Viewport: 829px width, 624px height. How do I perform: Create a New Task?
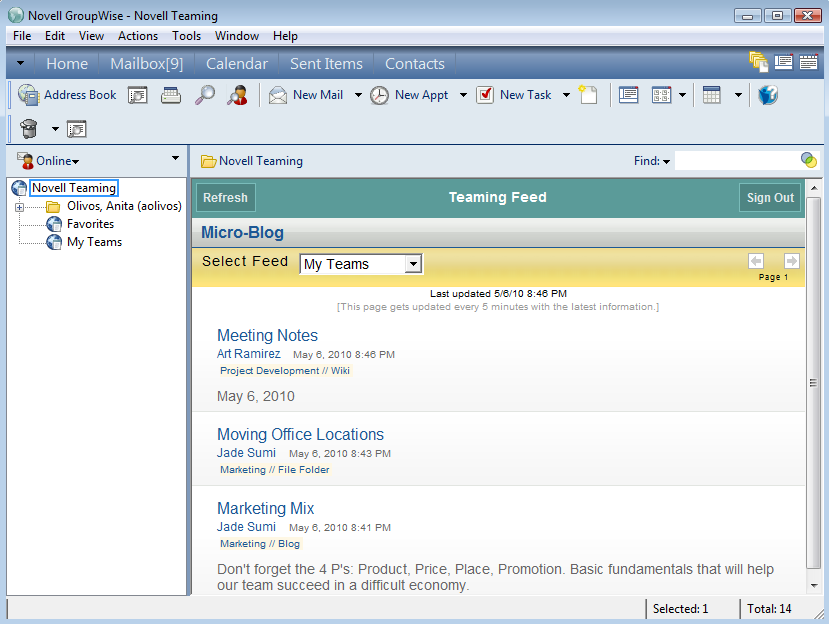[514, 95]
